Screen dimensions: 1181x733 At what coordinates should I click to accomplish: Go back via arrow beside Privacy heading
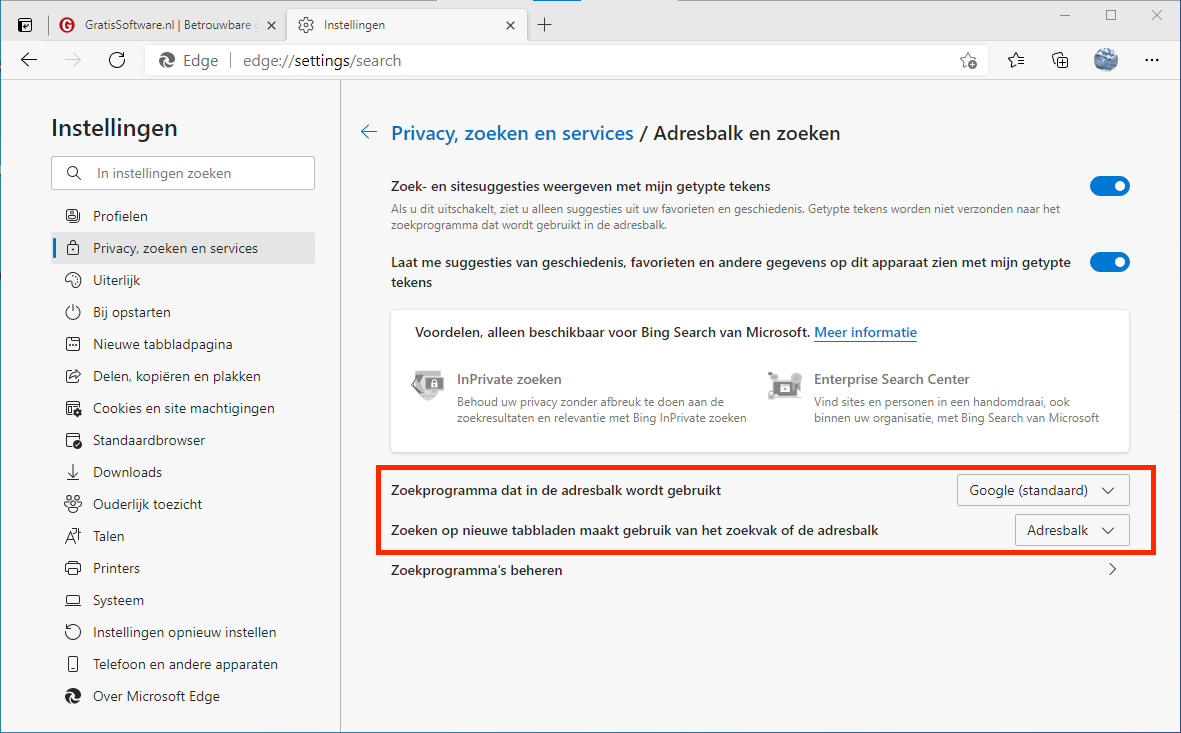pos(369,132)
